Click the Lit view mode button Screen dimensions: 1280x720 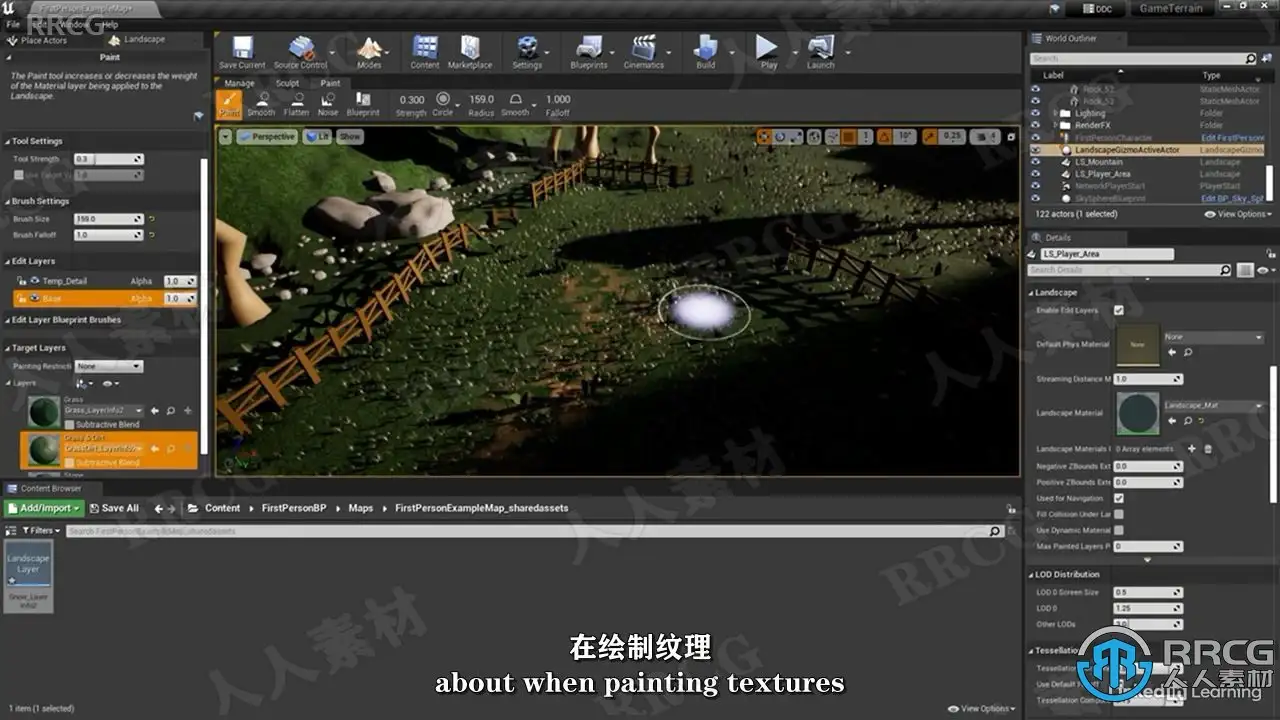[319, 136]
